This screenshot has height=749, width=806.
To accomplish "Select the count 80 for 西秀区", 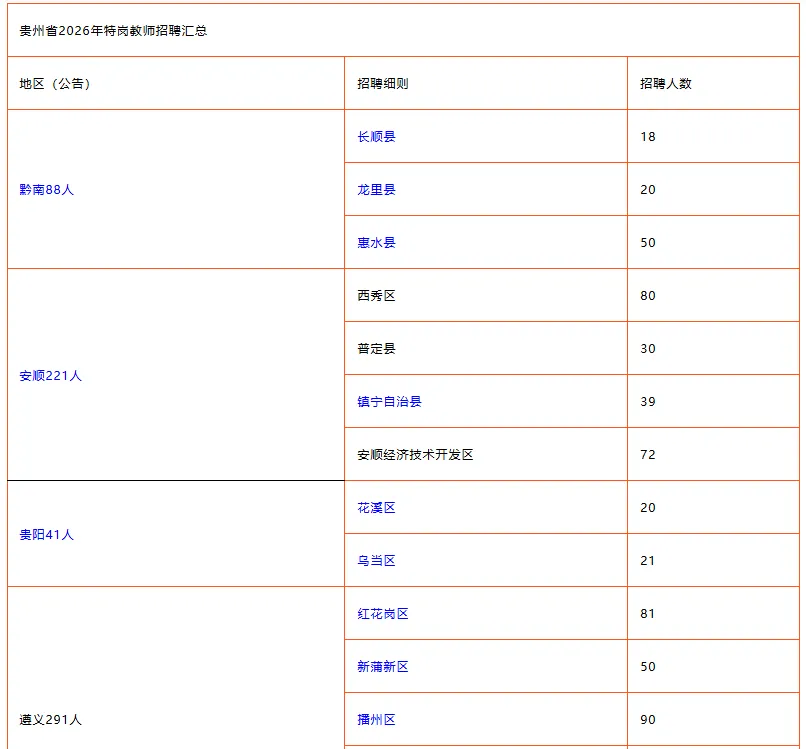I will click(648, 296).
